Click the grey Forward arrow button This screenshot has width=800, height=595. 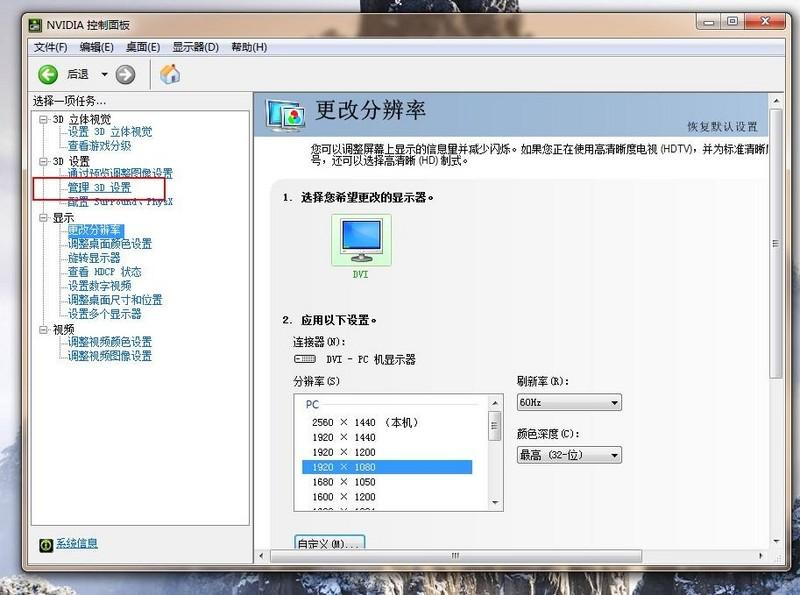pos(125,75)
